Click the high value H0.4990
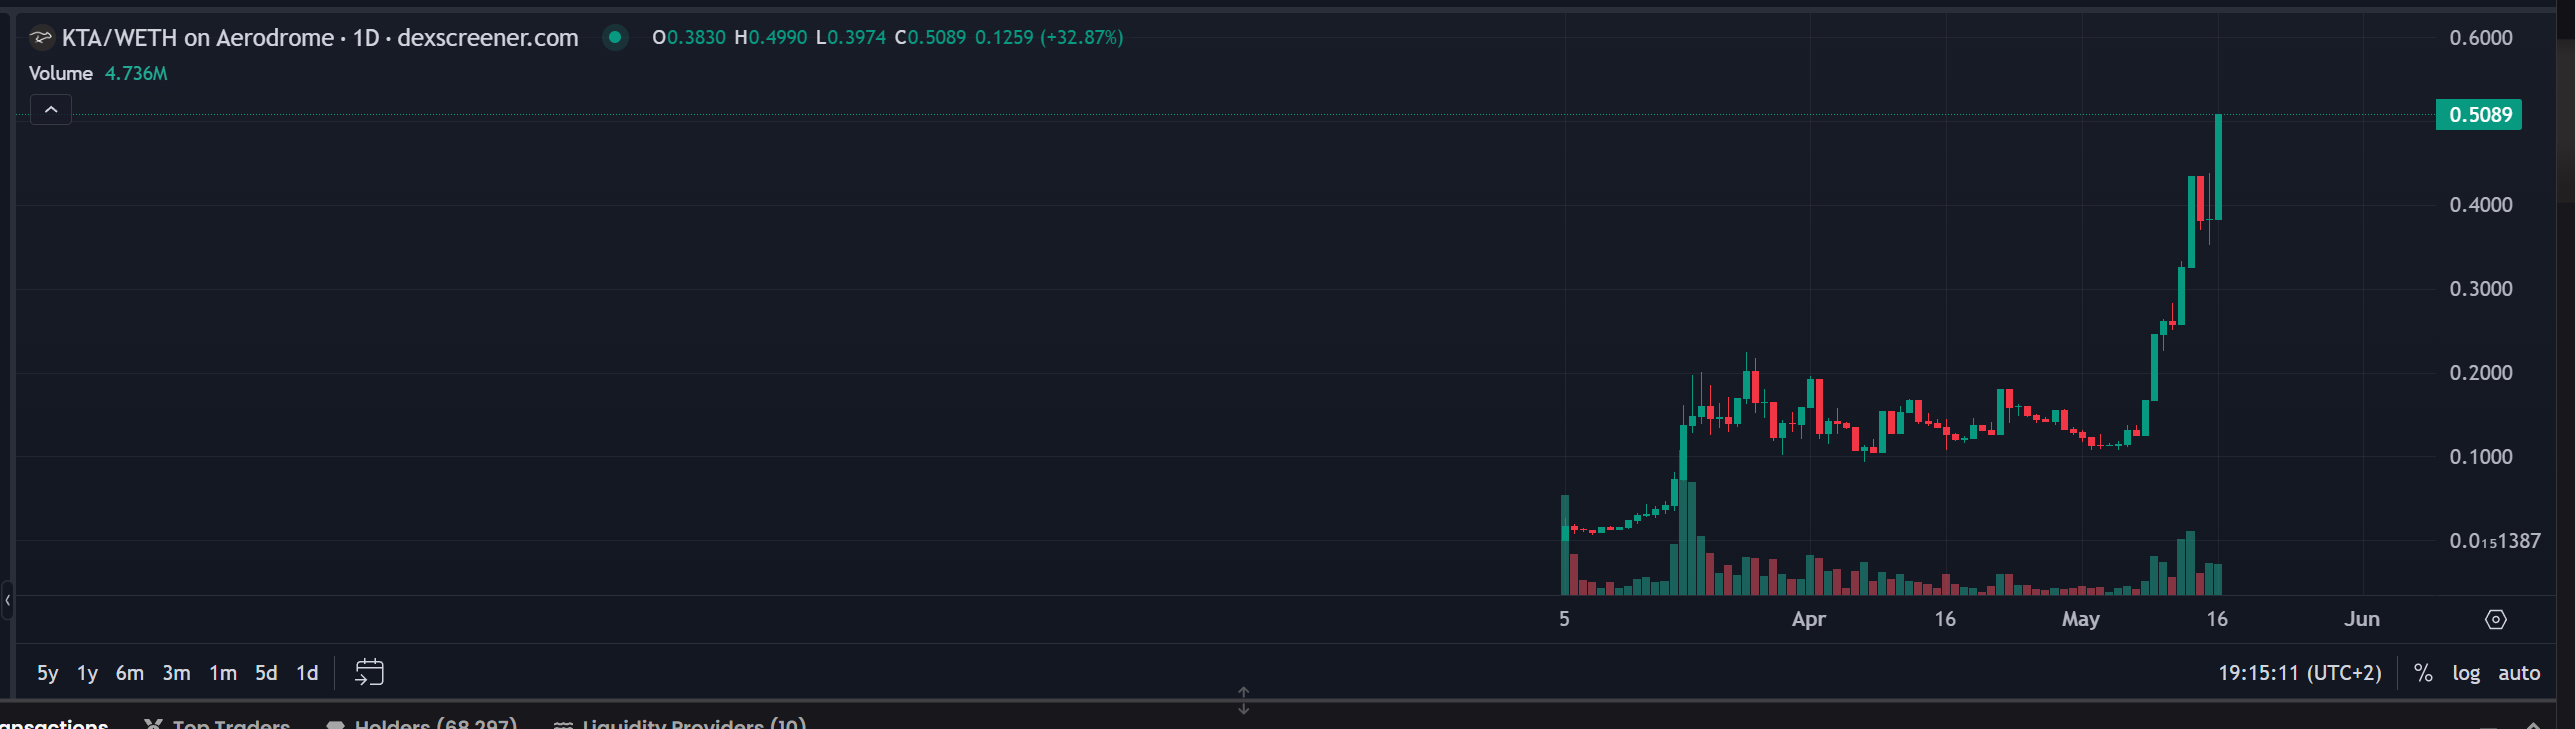Viewport: 2575px width, 729px height. click(x=771, y=38)
